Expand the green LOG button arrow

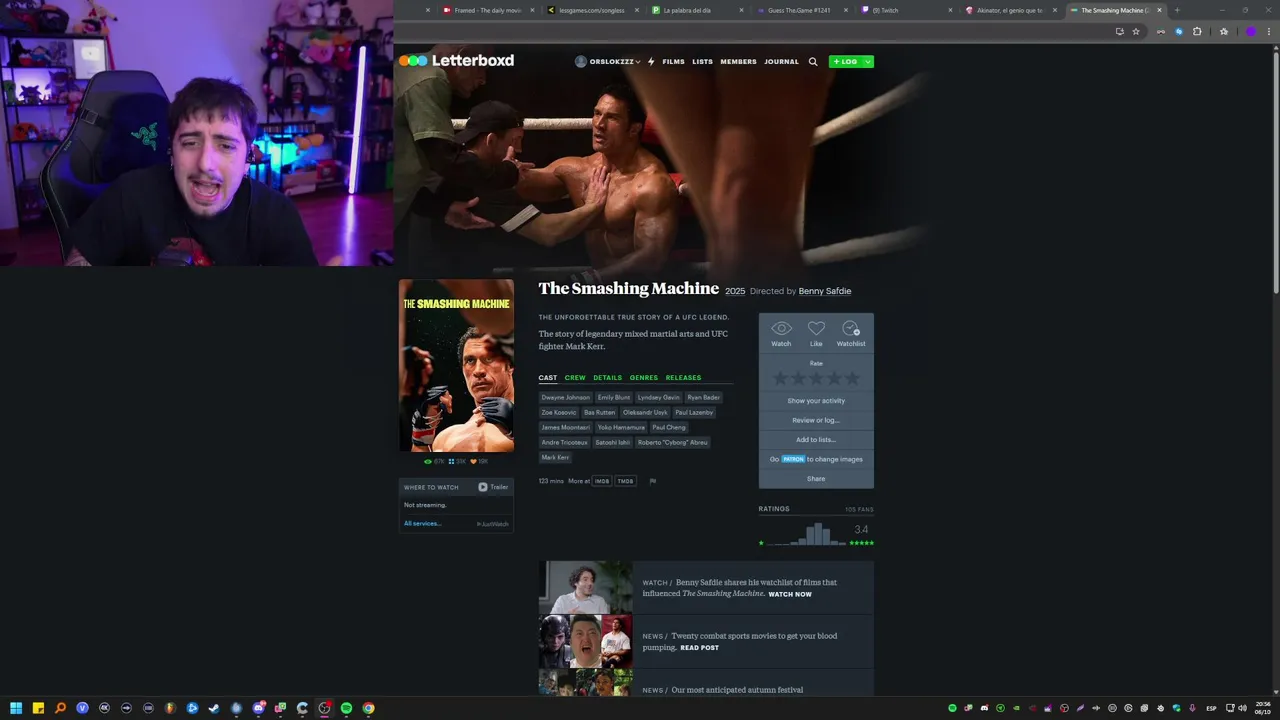868,62
